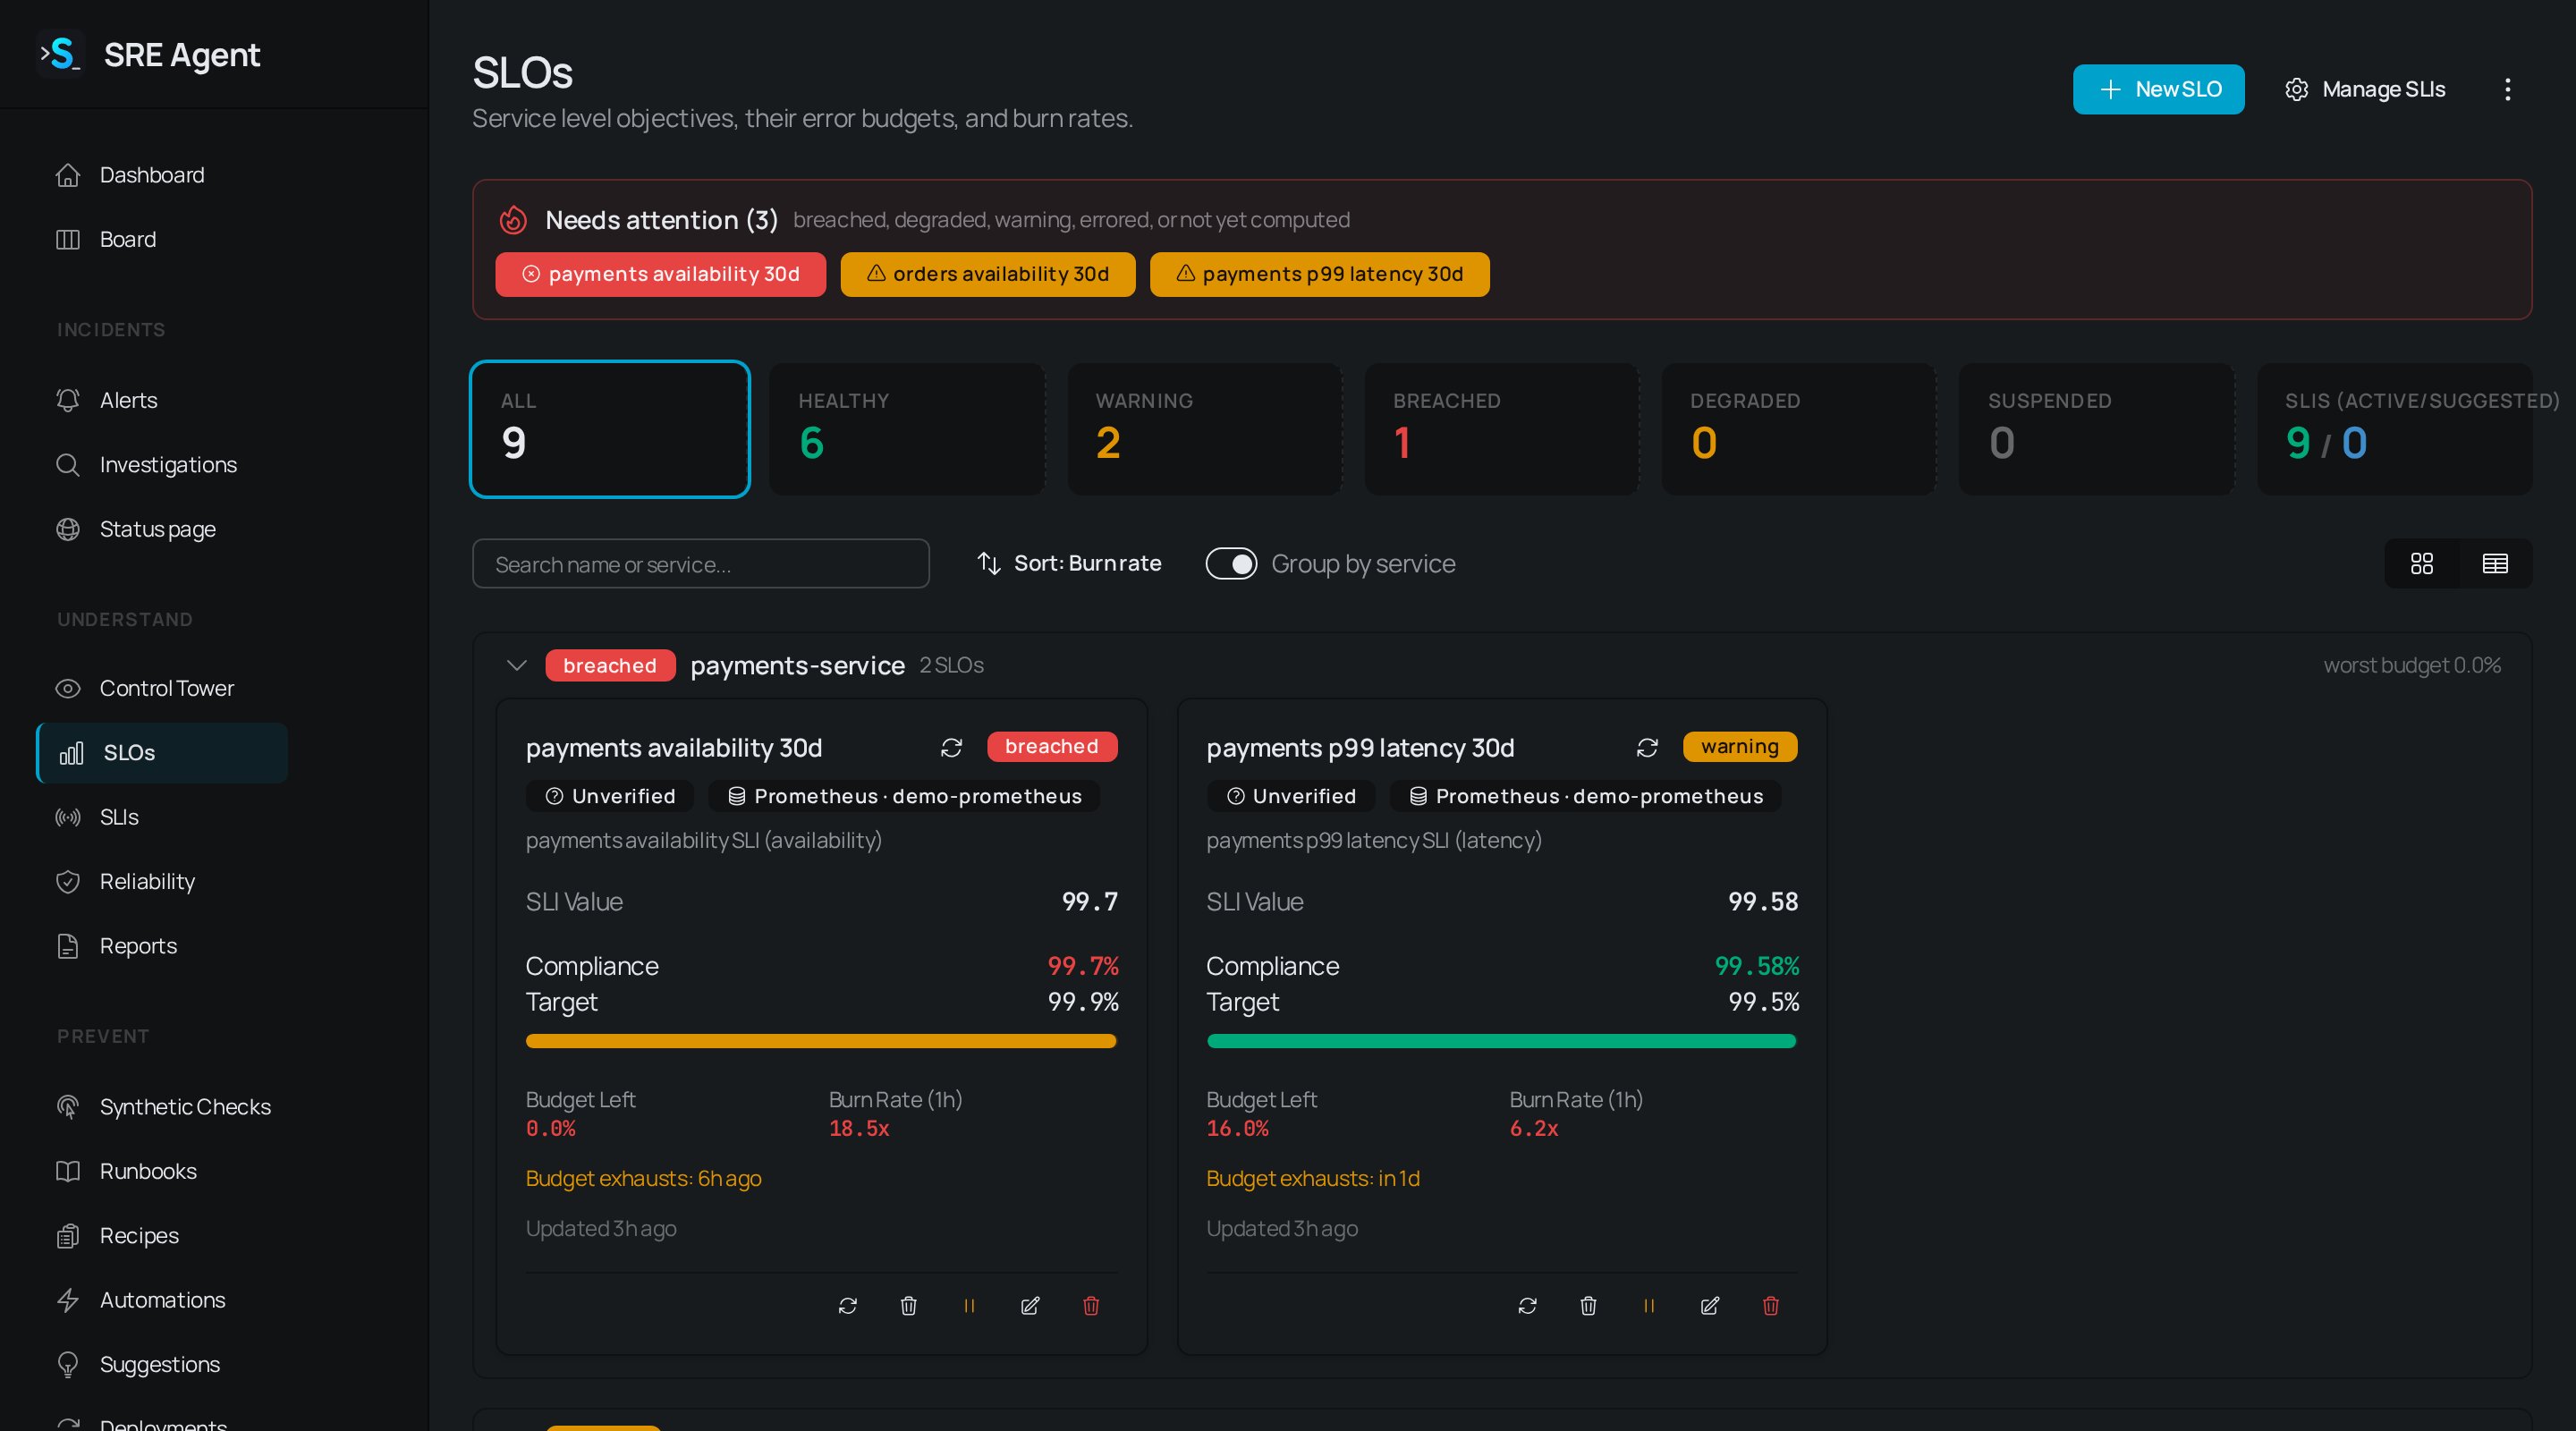The width and height of the screenshot is (2576, 1431).
Task: Pause the payments p99 latency 30d SLO
Action: click(1649, 1306)
